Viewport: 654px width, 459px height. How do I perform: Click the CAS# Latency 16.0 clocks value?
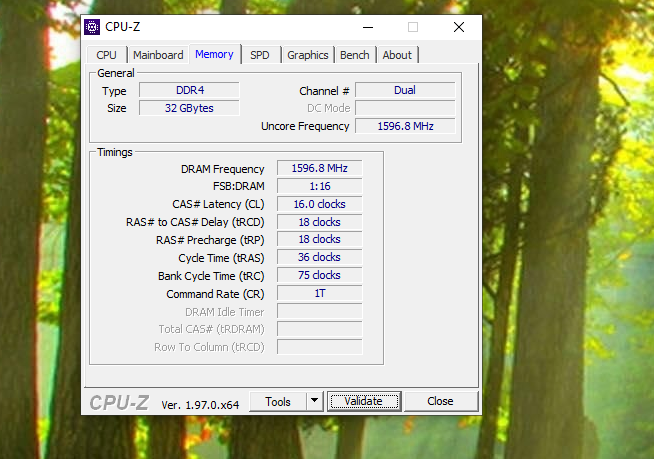tap(319, 204)
